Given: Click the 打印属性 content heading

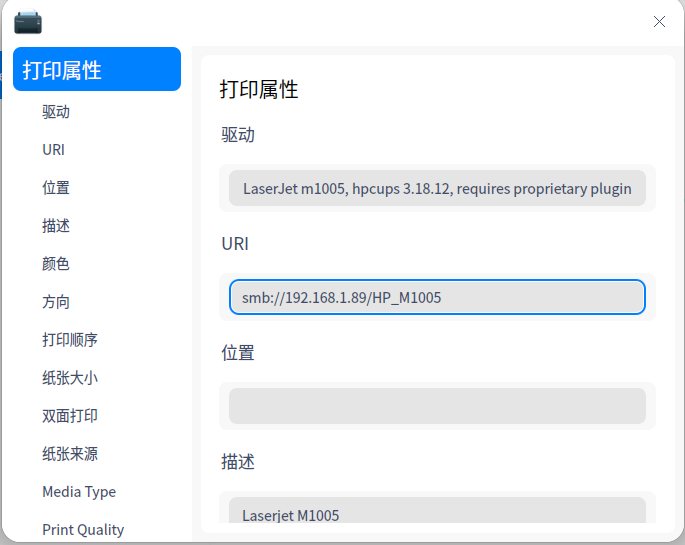Looking at the screenshot, I should (259, 89).
